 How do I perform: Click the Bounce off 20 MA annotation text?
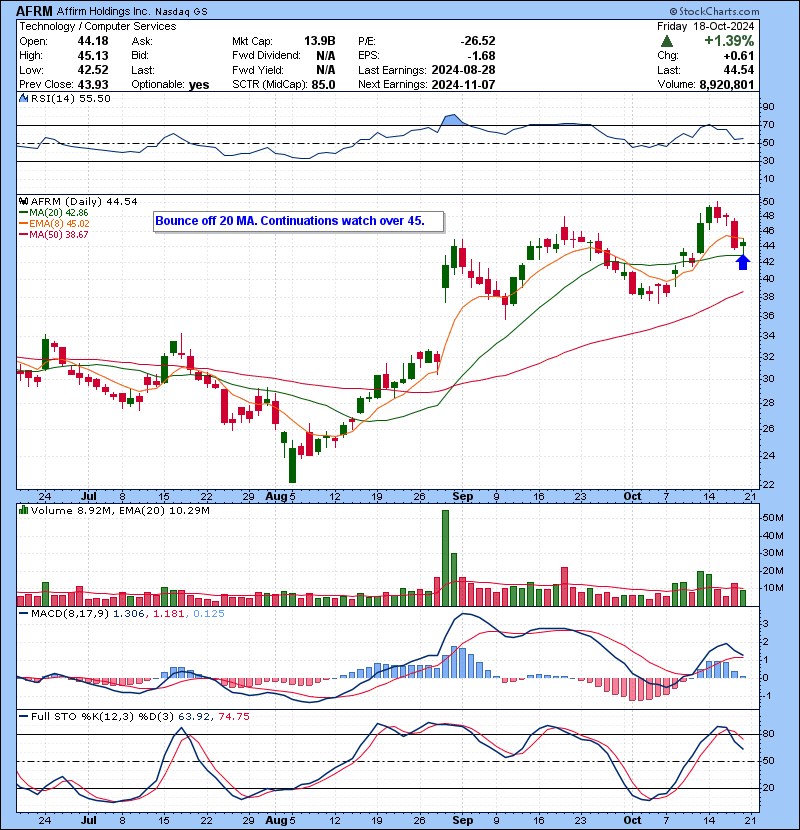(290, 221)
